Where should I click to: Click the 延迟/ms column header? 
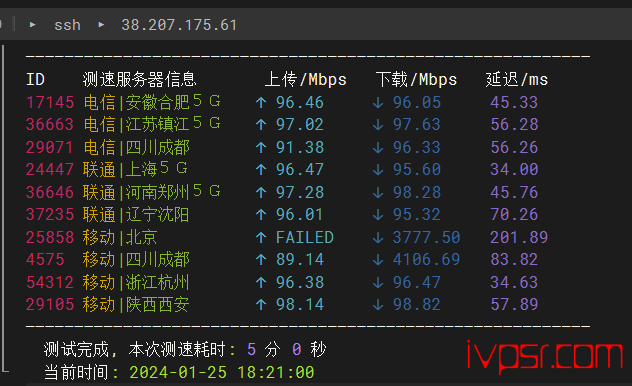[517, 79]
